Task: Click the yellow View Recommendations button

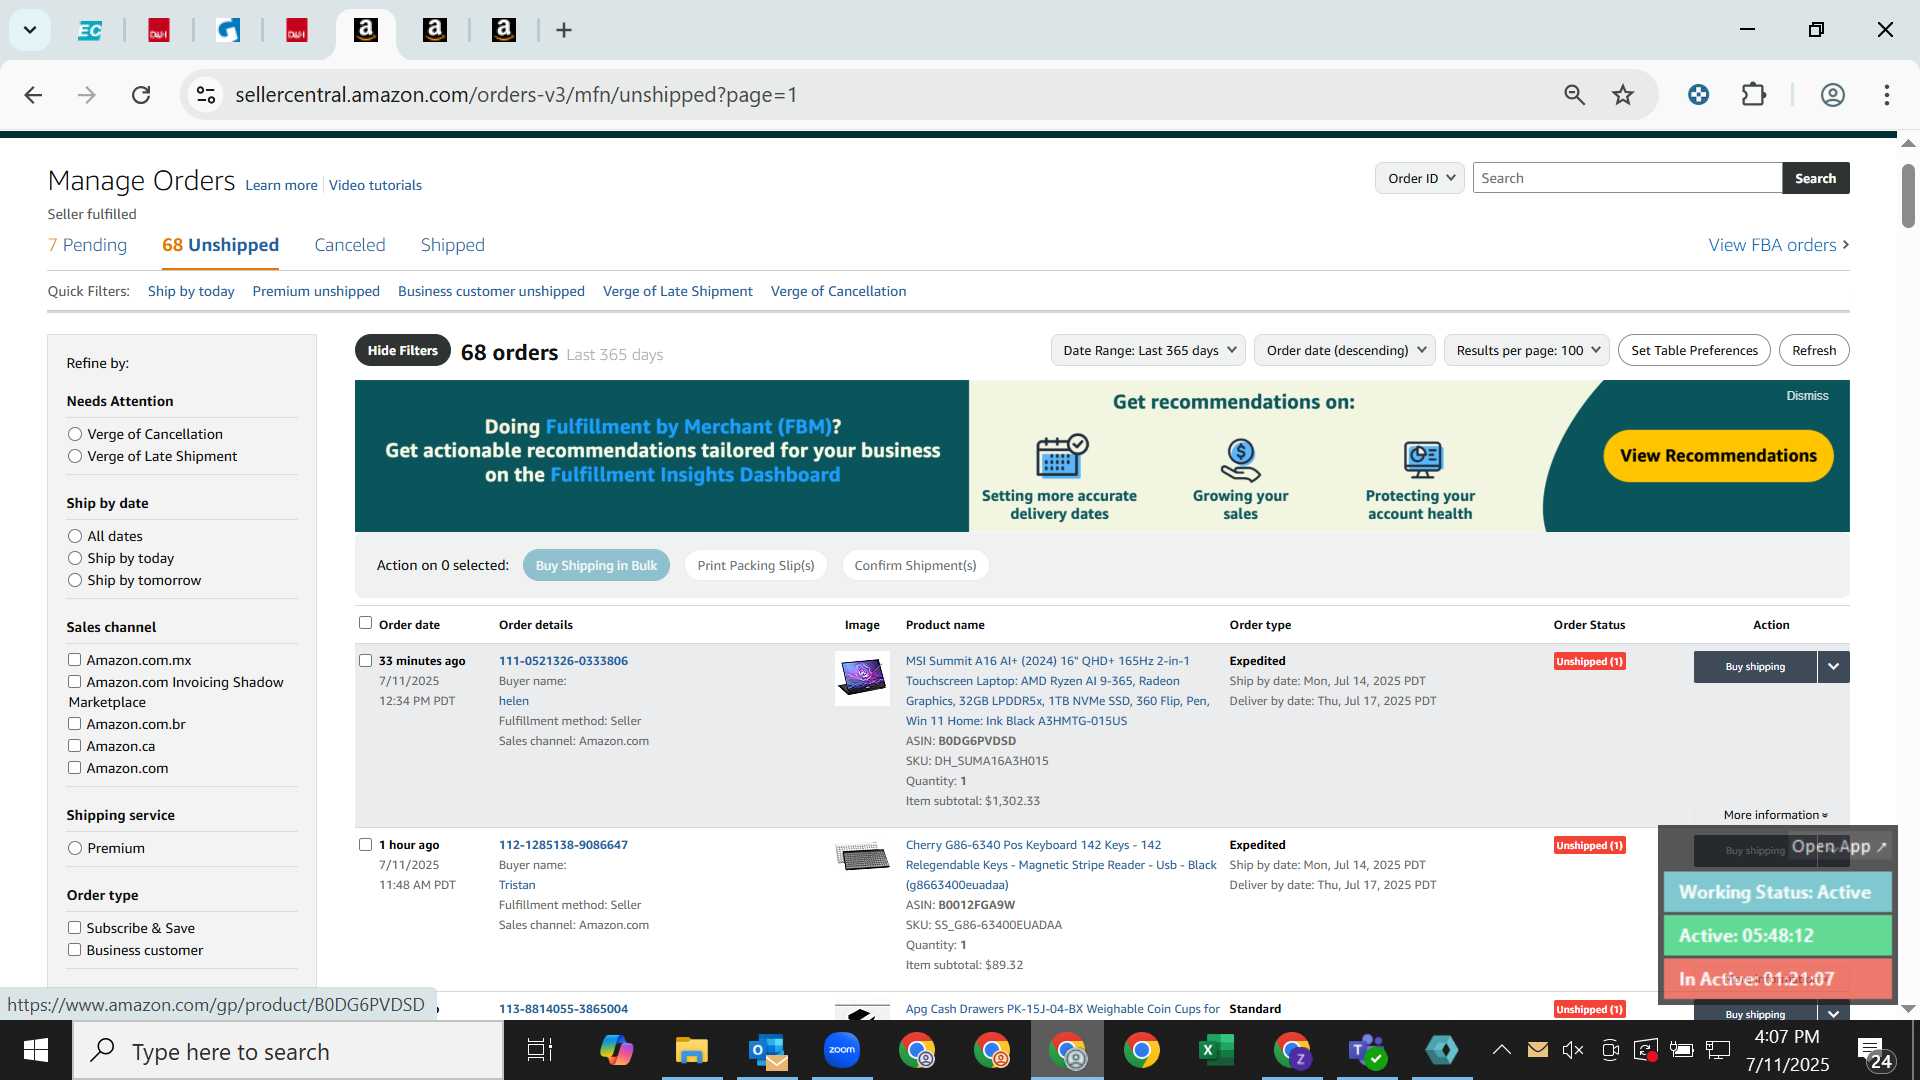Action: click(x=1718, y=456)
